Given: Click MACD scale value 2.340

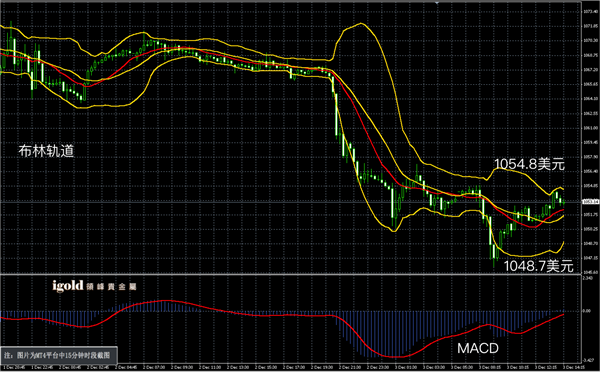Looking at the screenshot, I should pyautogui.click(x=588, y=278).
